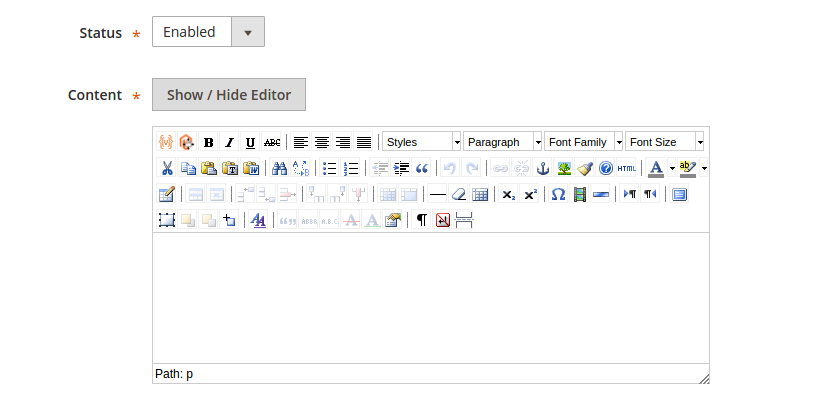The image size is (830, 412).
Task: Justify text fully
Action: [x=364, y=142]
